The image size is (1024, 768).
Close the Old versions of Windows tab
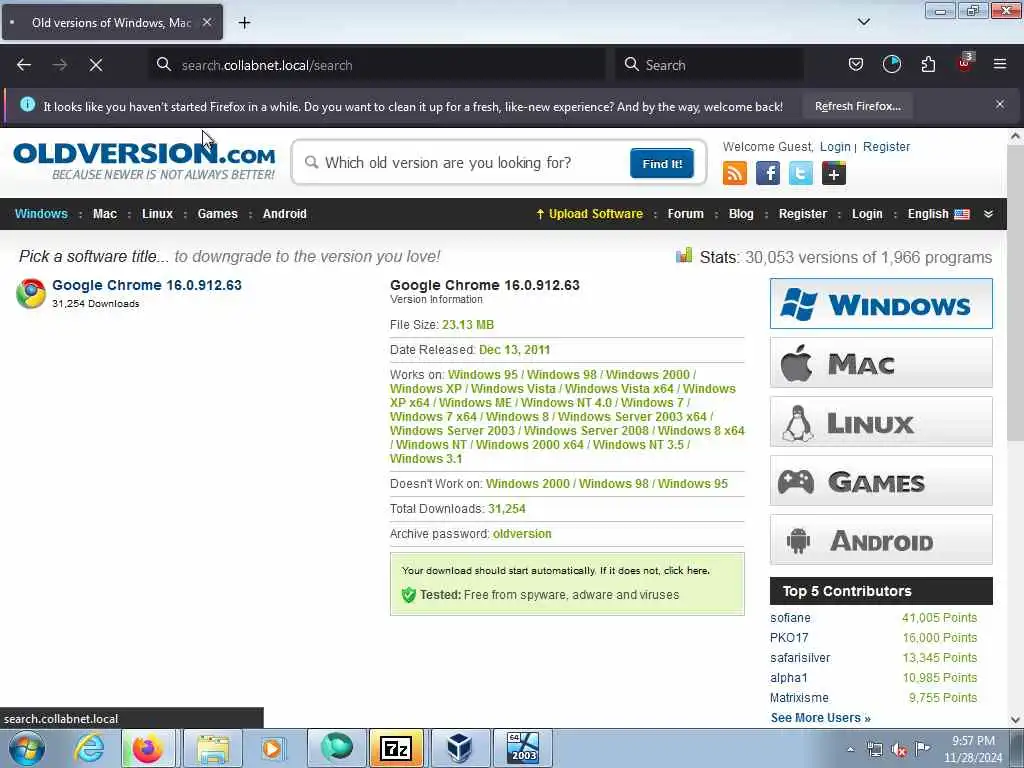pos(206,22)
